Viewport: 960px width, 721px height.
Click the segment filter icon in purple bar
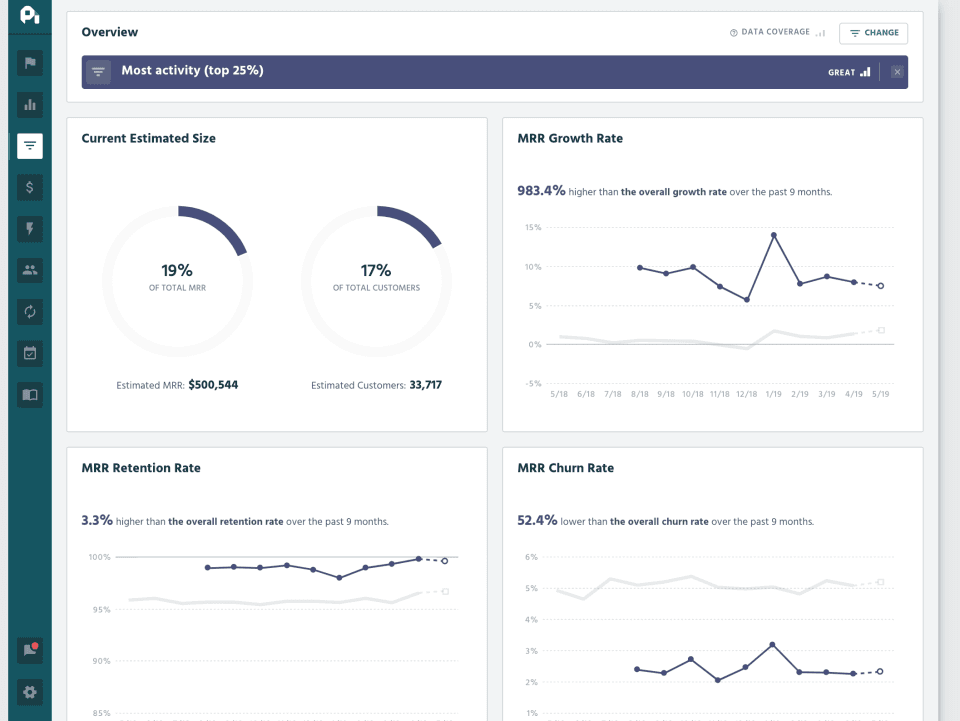pos(98,72)
